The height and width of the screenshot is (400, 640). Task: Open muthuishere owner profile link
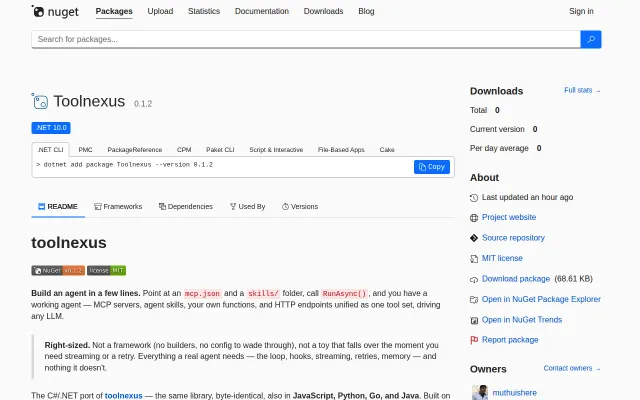click(x=514, y=393)
